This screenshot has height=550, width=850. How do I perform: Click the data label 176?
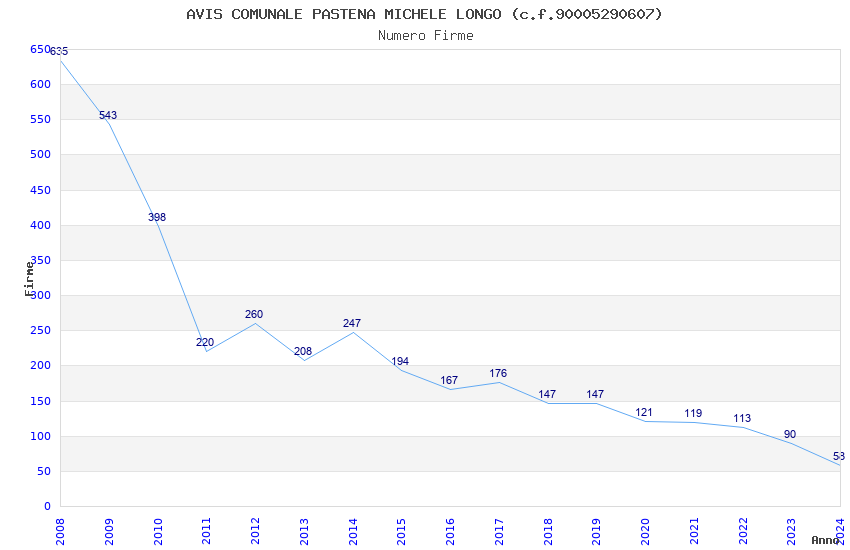(498, 373)
